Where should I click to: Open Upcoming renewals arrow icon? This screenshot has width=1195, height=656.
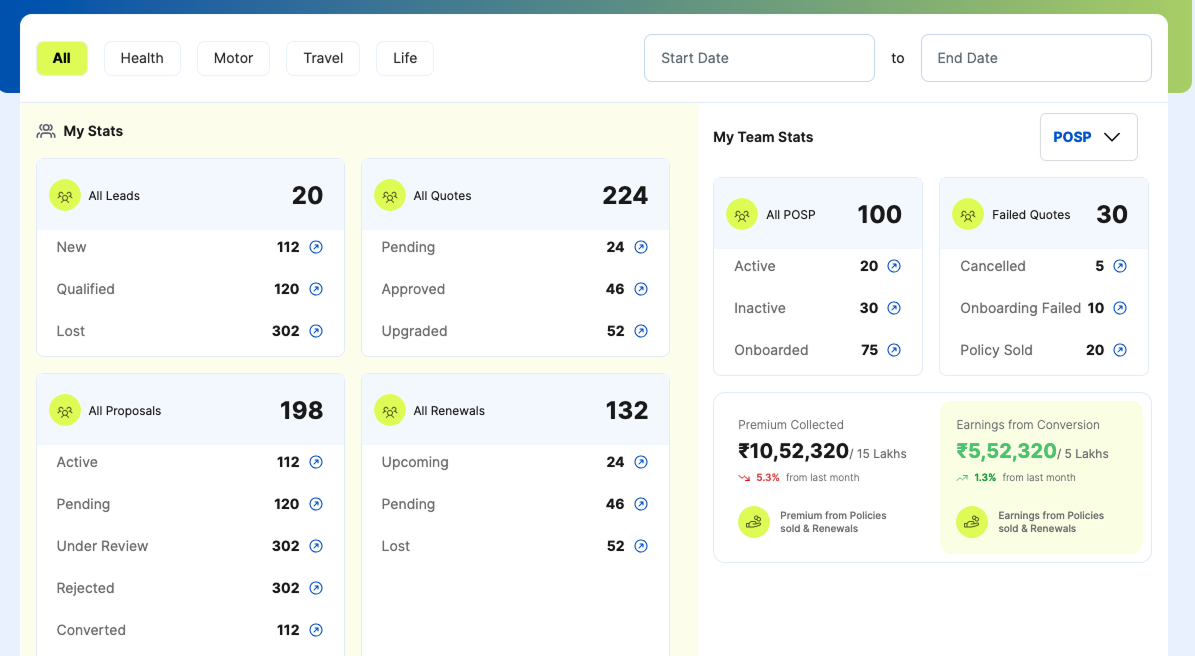tap(641, 462)
